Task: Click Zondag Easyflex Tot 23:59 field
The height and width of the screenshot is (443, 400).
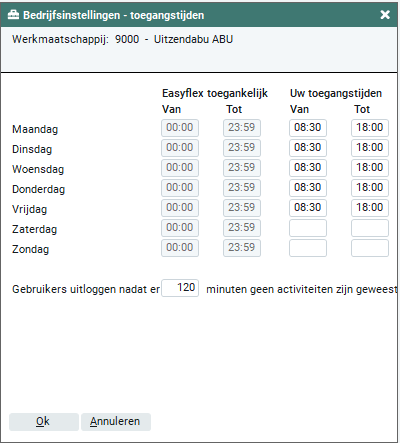Action: 242,248
